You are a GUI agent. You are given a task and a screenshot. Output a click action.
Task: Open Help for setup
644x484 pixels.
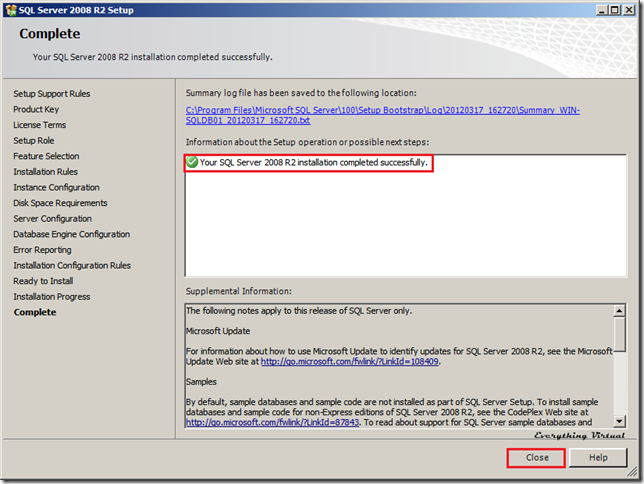[598, 458]
